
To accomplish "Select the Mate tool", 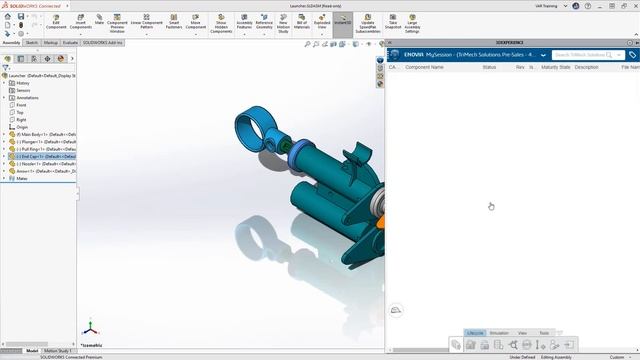I will click(99, 20).
